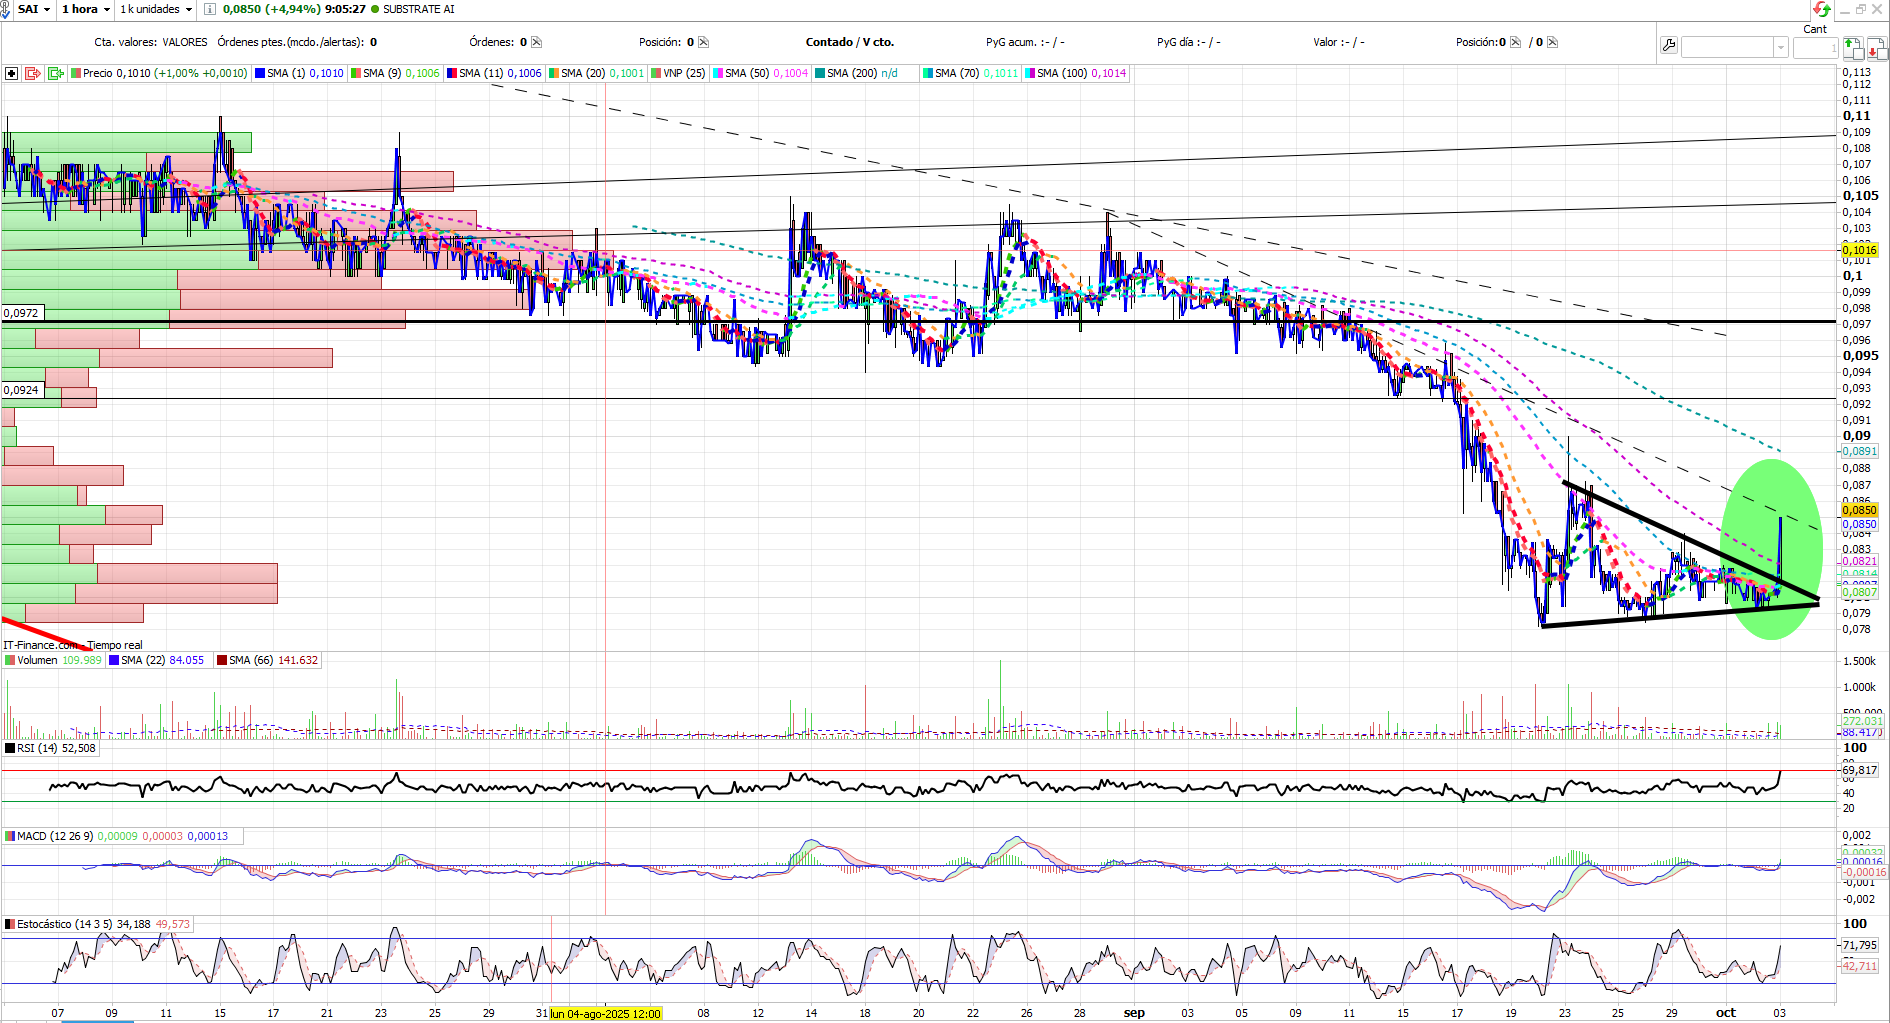The width and height of the screenshot is (1890, 1023).
Task: Click the Contado / V cto. label
Action: point(850,42)
